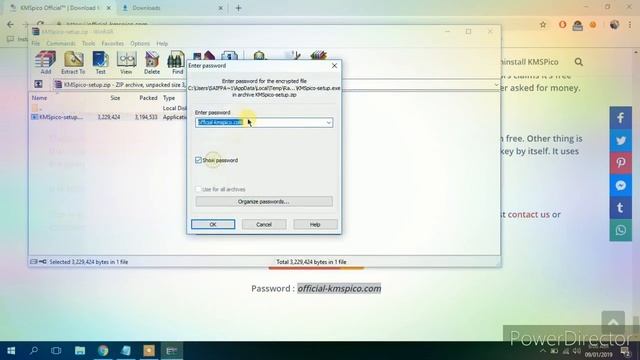Screen dimensions: 640x360
Task: Share page via Twitter sidebar icon
Action: (621, 140)
